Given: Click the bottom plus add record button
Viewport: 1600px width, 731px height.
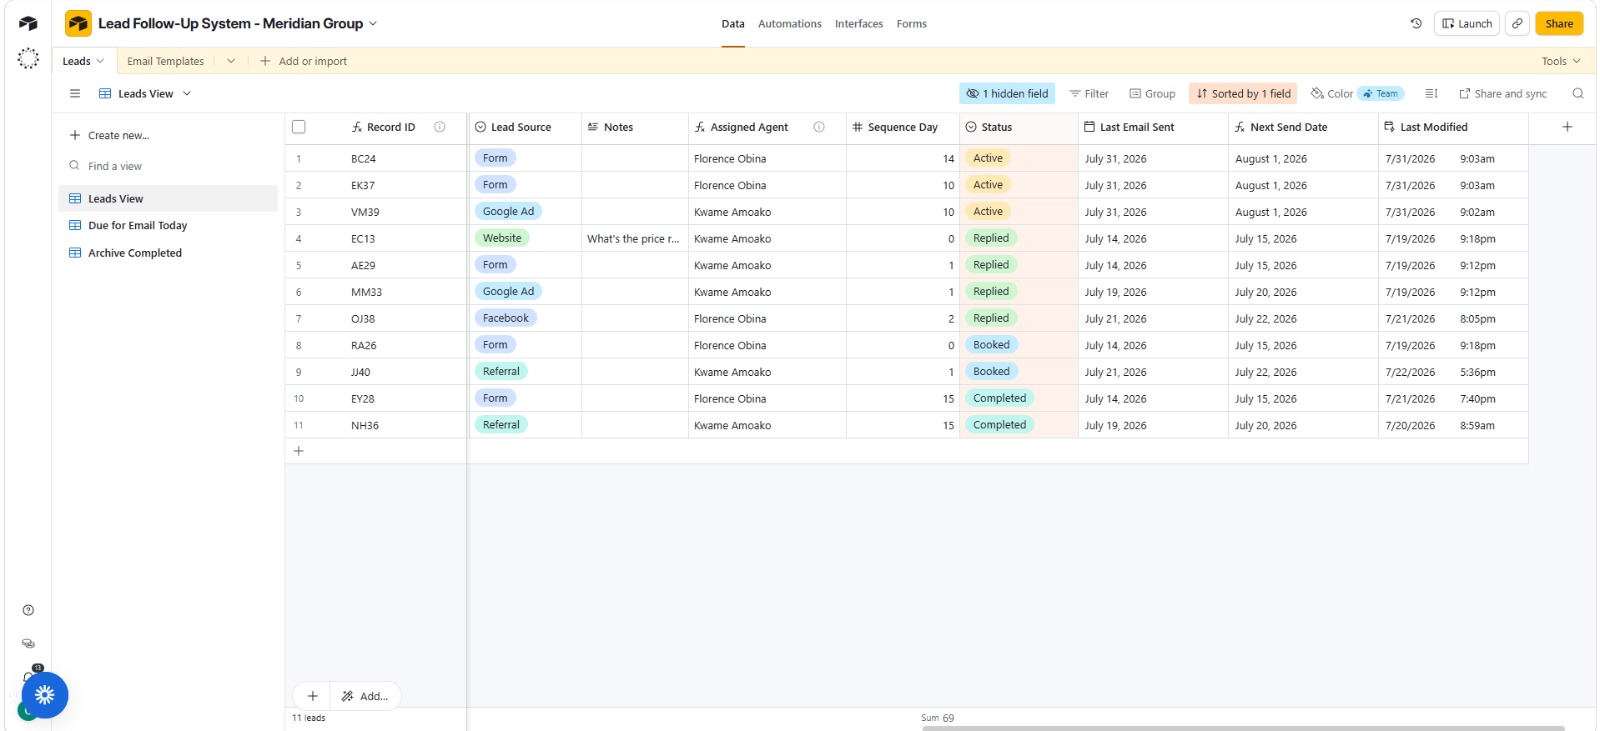Looking at the screenshot, I should tap(312, 696).
